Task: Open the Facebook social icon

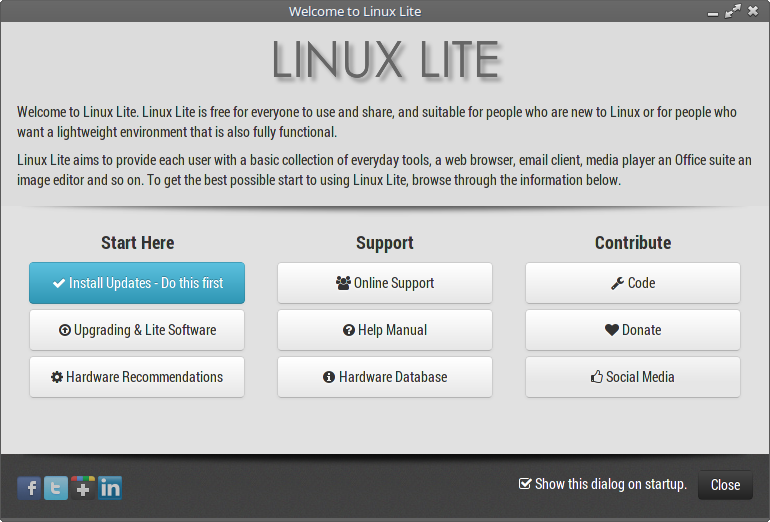Action: pos(30,488)
